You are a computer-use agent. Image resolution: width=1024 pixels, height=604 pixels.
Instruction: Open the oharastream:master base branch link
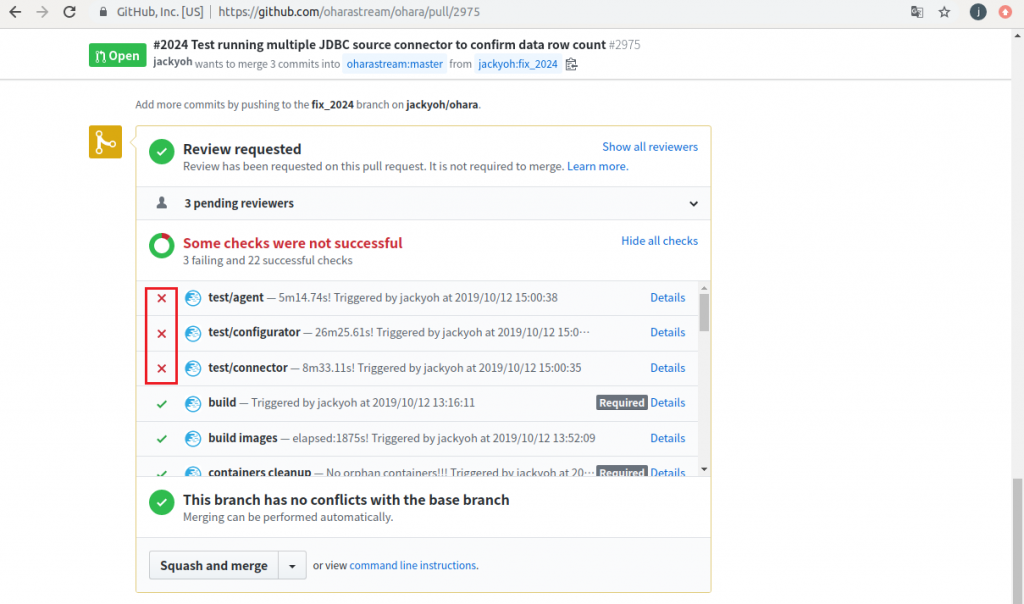coord(393,64)
